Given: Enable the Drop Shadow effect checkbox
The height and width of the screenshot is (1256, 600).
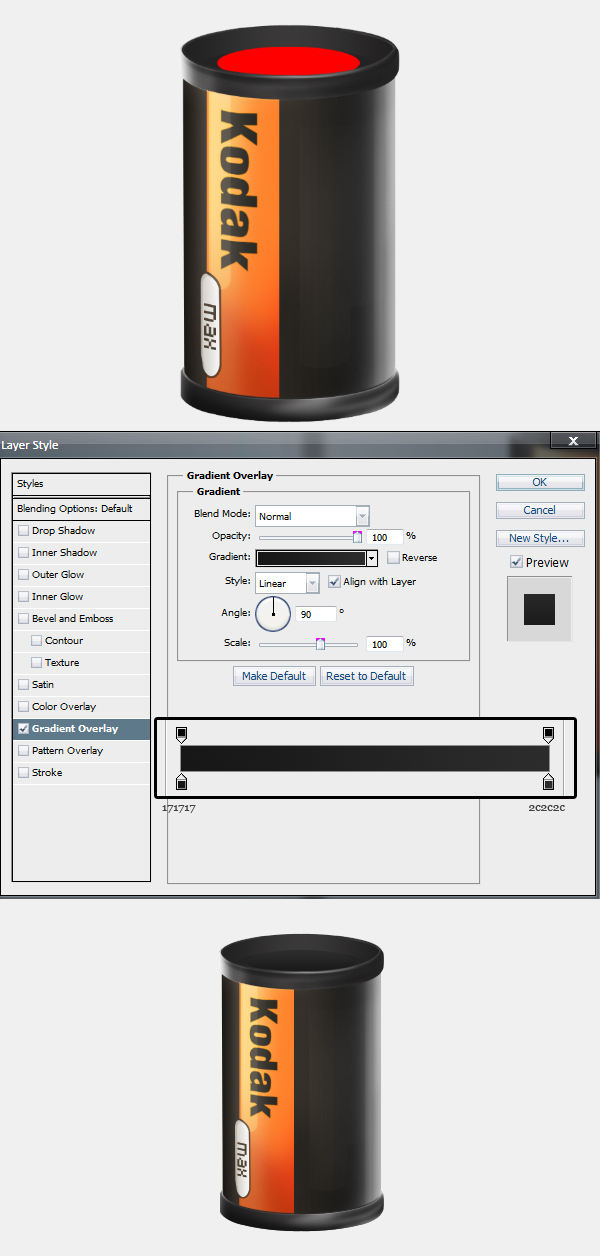Looking at the screenshot, I should [x=23, y=531].
